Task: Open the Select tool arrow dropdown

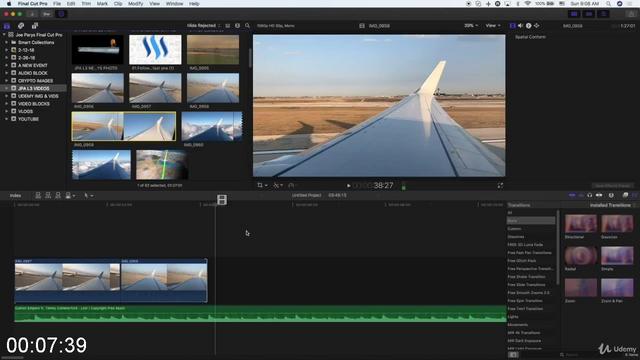Action: pos(89,196)
